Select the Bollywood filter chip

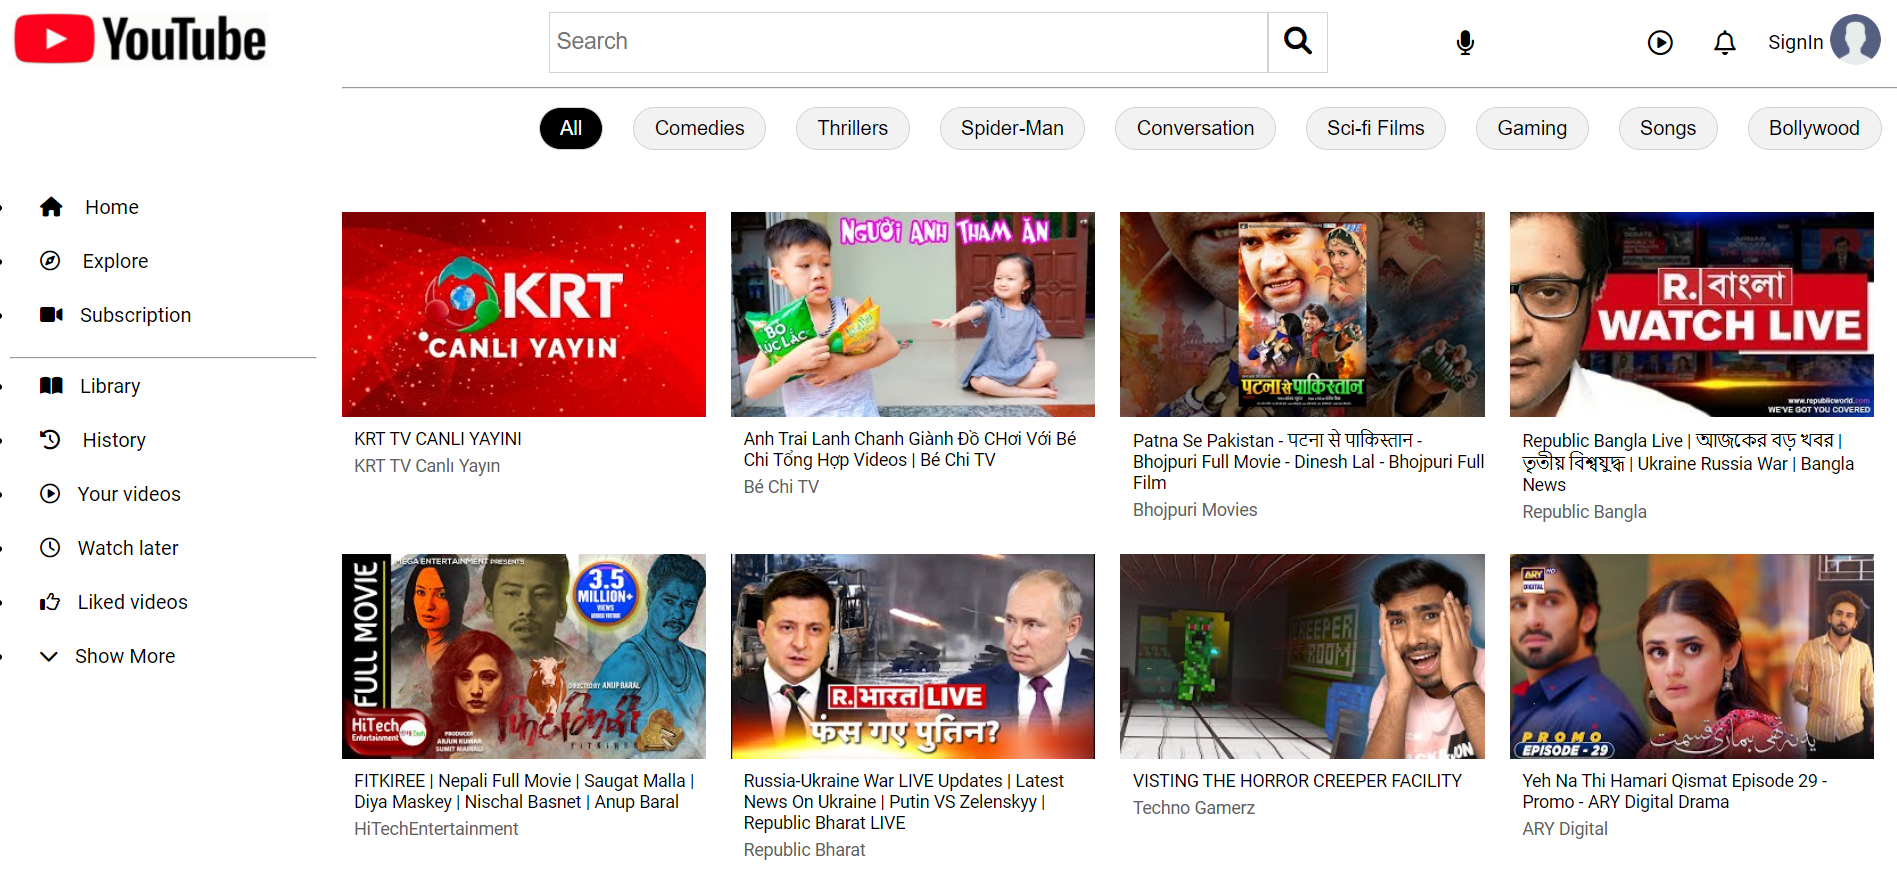tap(1814, 128)
